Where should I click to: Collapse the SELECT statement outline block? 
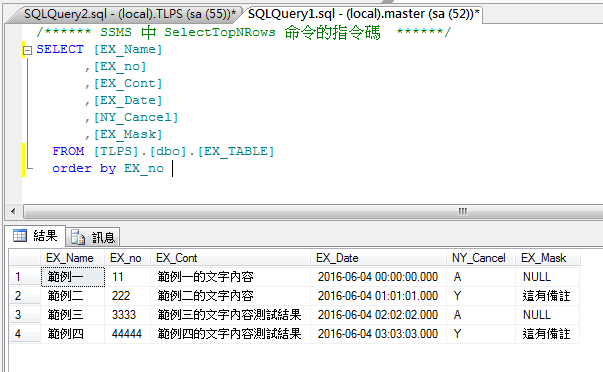pyautogui.click(x=27, y=50)
